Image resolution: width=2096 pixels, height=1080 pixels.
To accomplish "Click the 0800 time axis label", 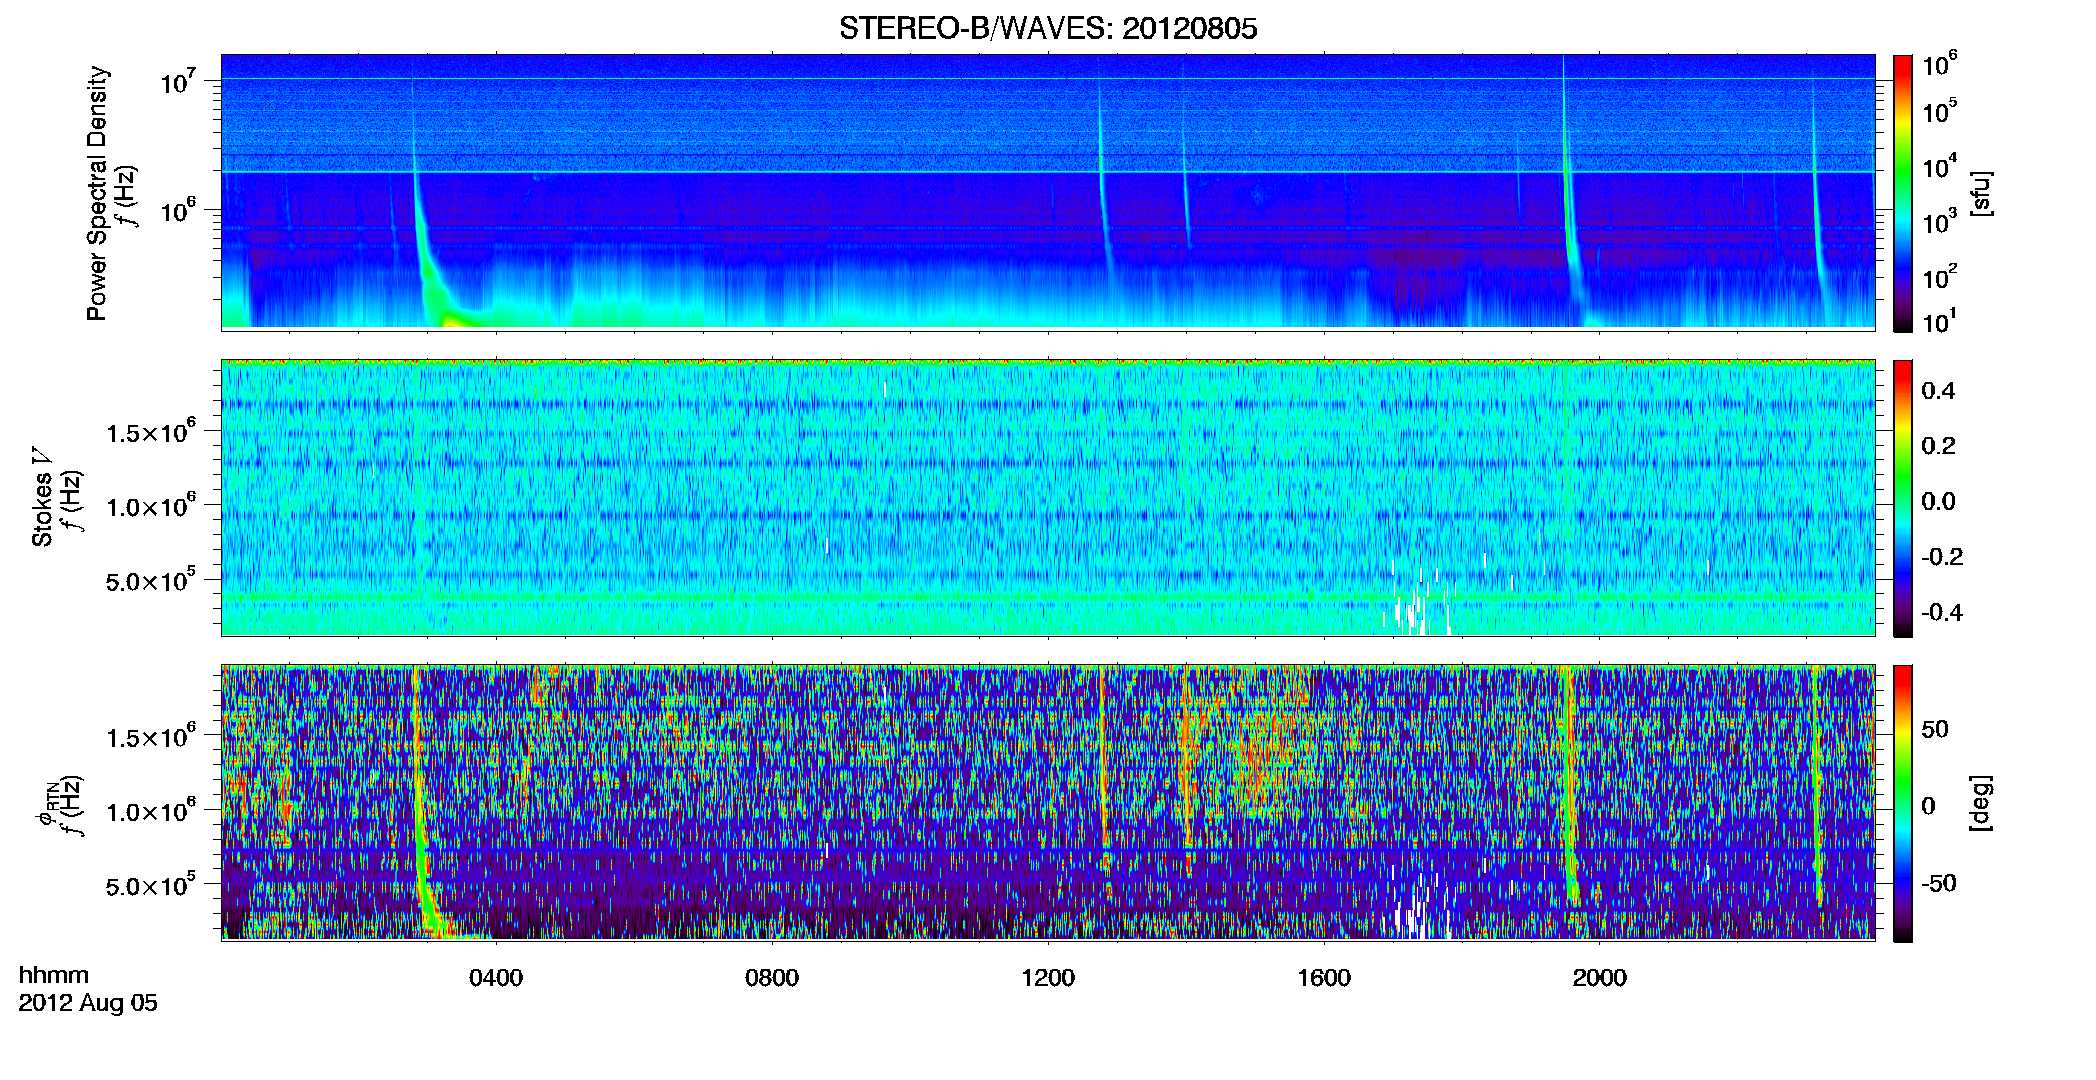I will pos(772,978).
